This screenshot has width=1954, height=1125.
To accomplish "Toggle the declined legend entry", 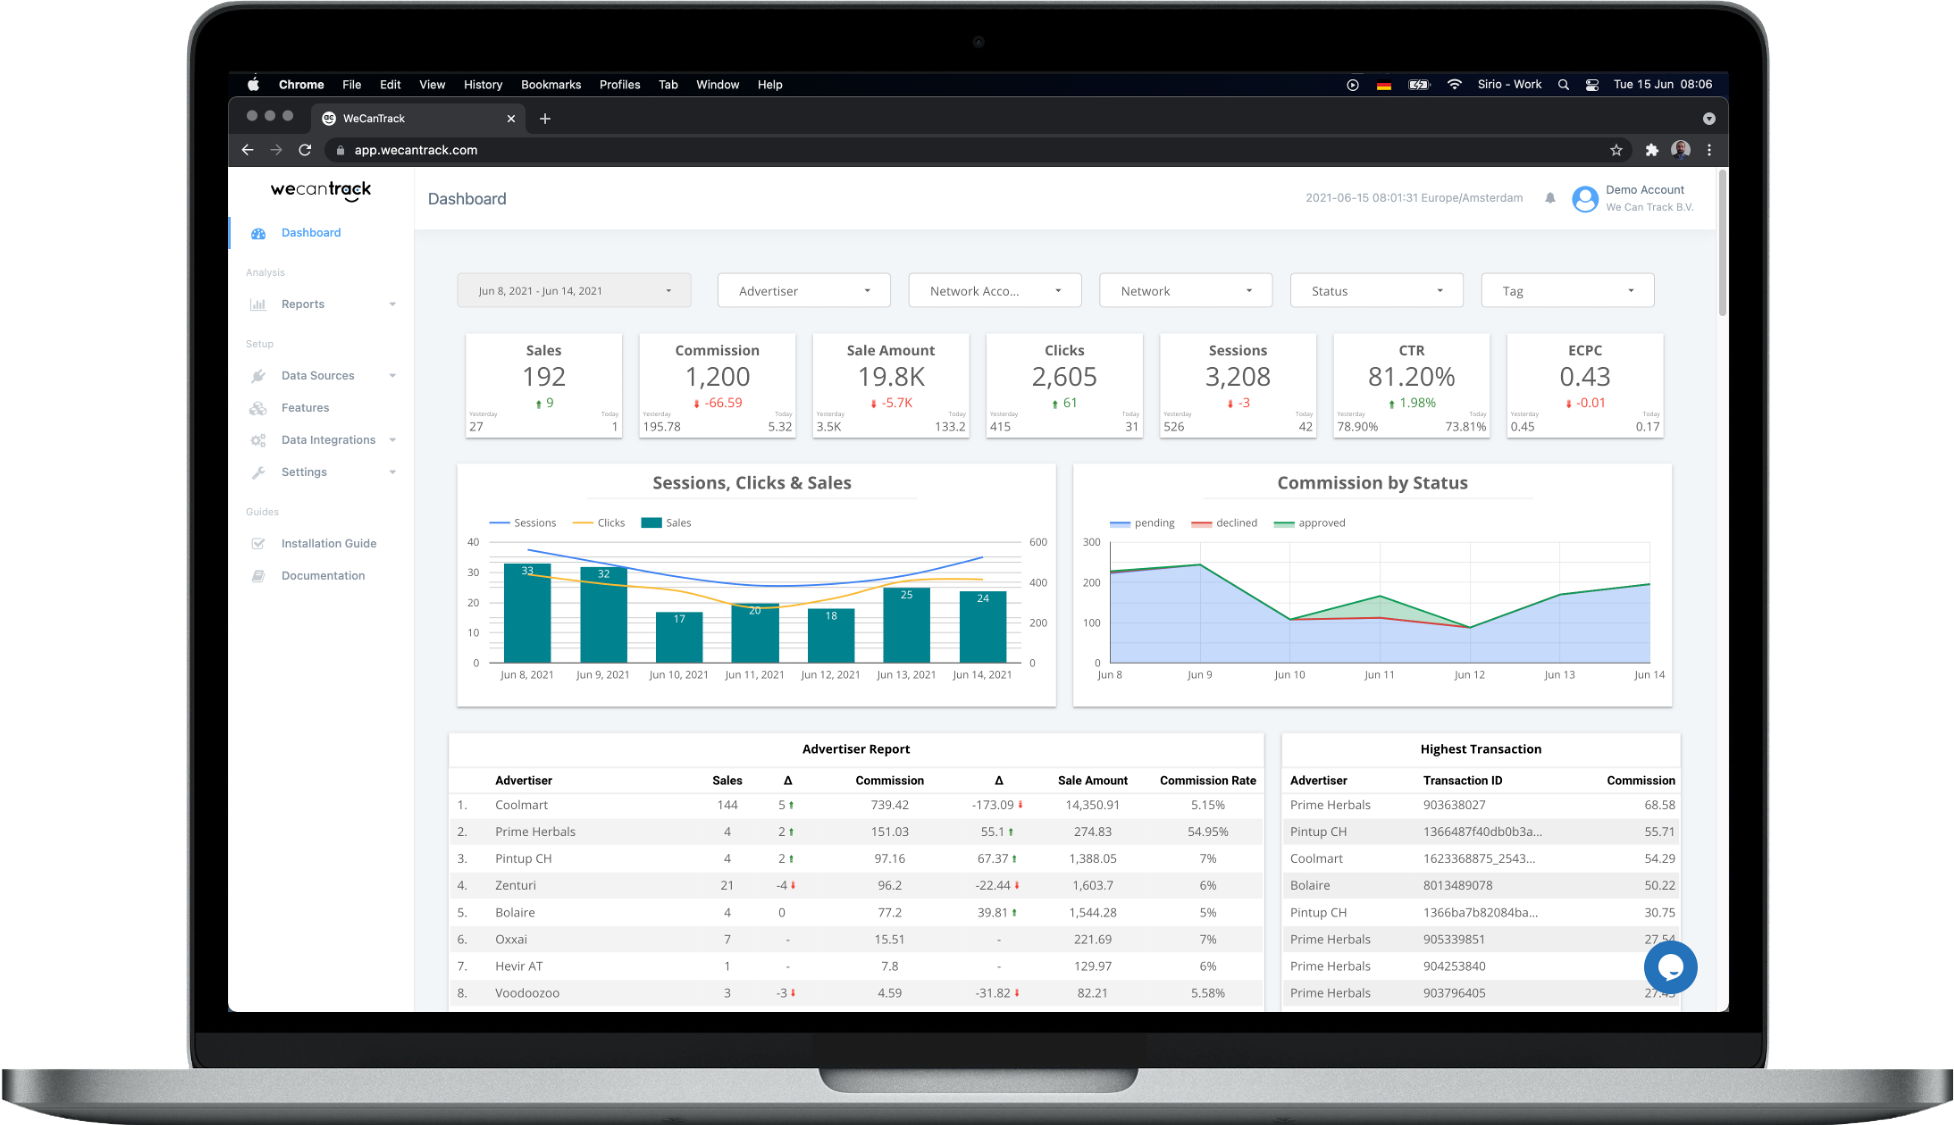I will [x=1224, y=522].
